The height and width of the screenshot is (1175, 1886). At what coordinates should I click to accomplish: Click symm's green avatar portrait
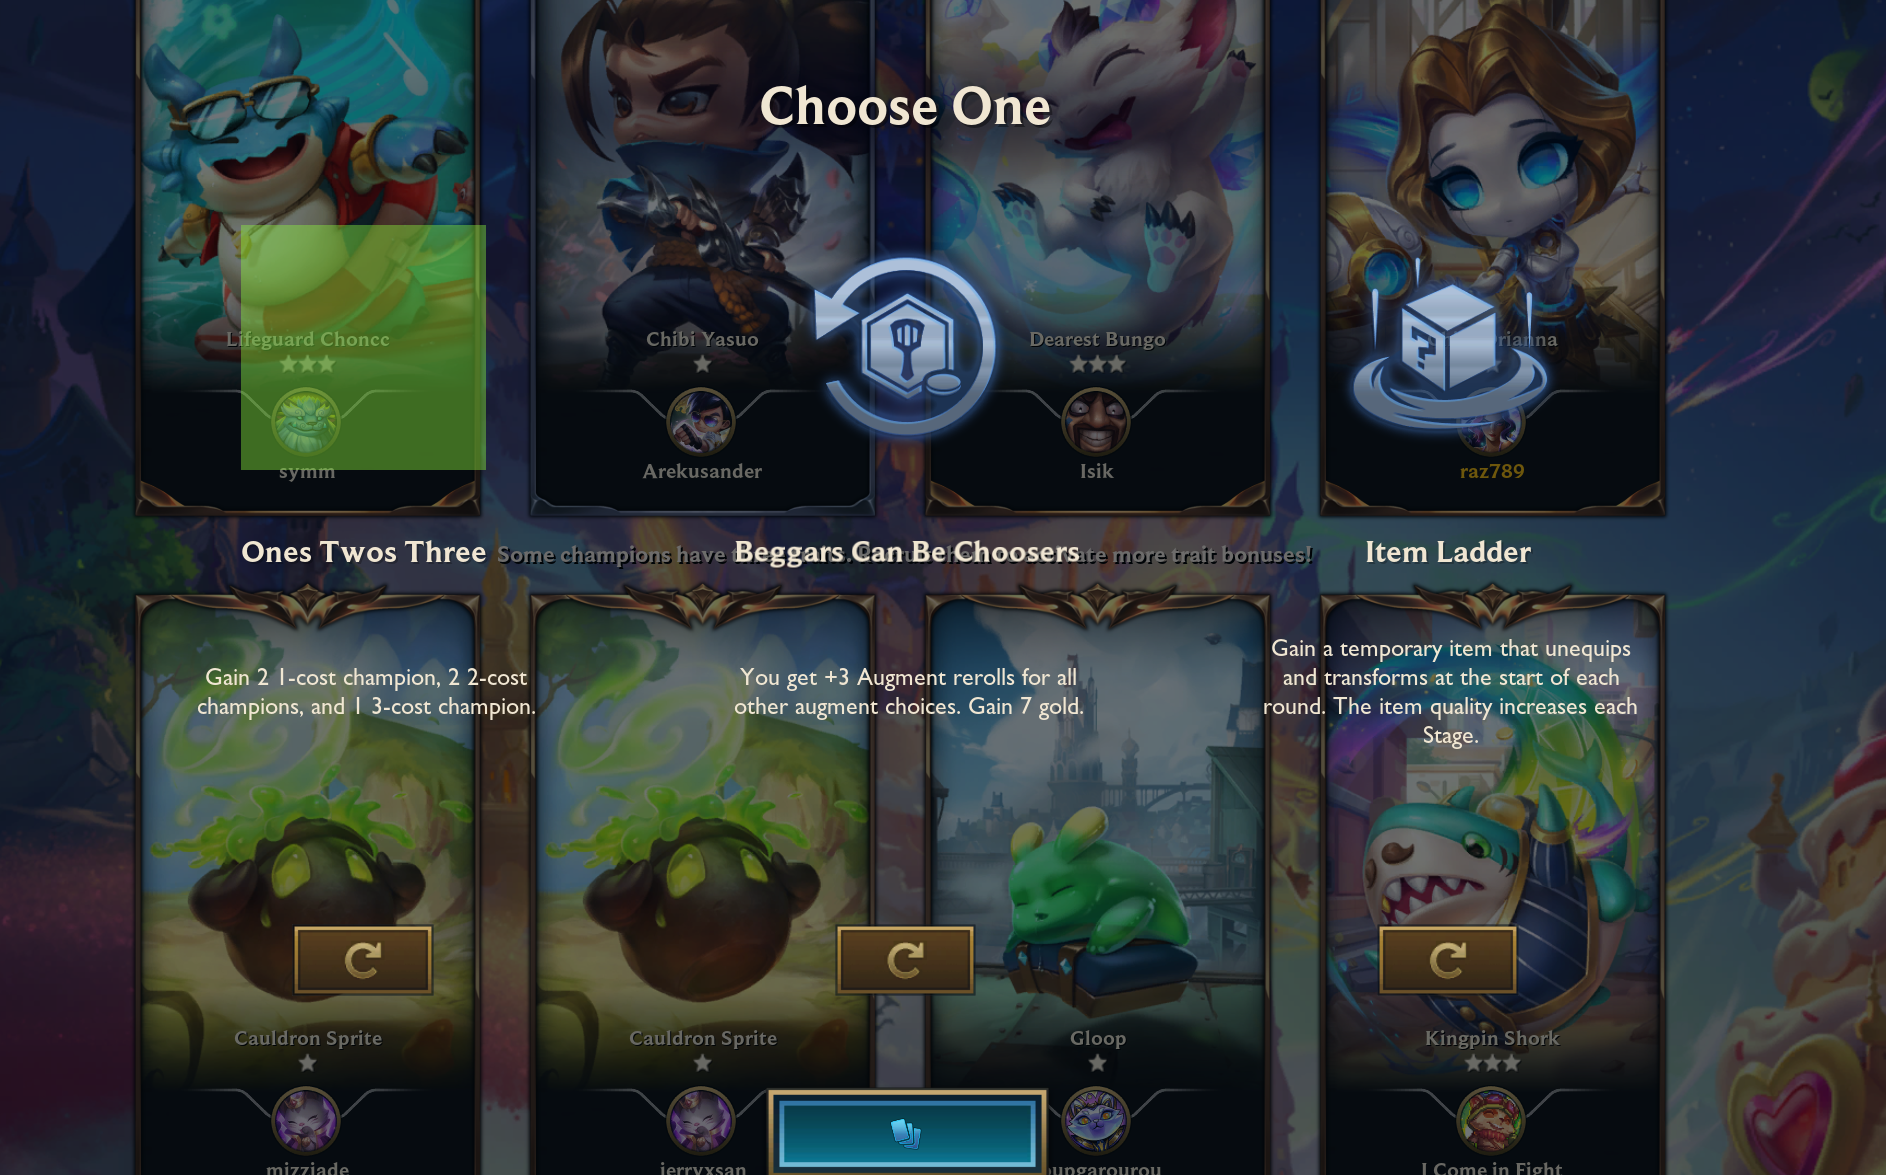[x=306, y=422]
